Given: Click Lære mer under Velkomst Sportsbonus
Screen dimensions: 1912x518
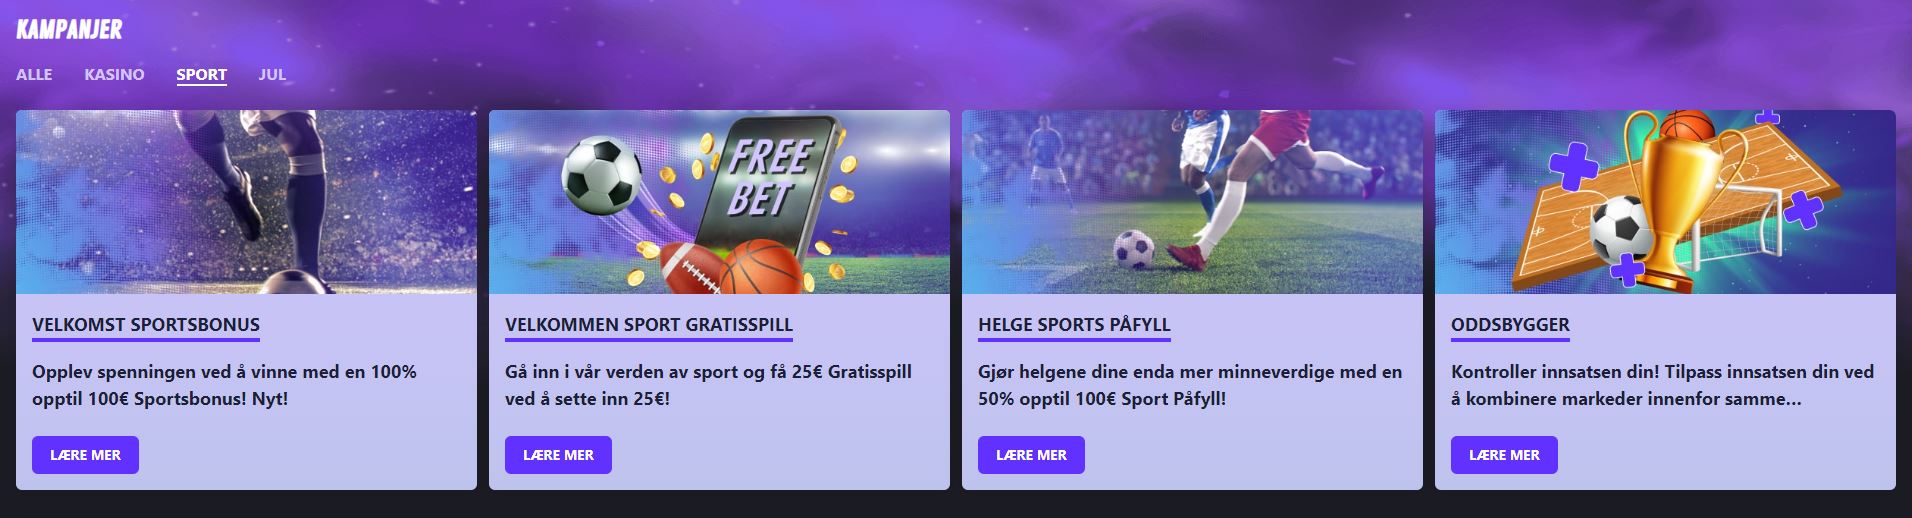Looking at the screenshot, I should [x=85, y=455].
